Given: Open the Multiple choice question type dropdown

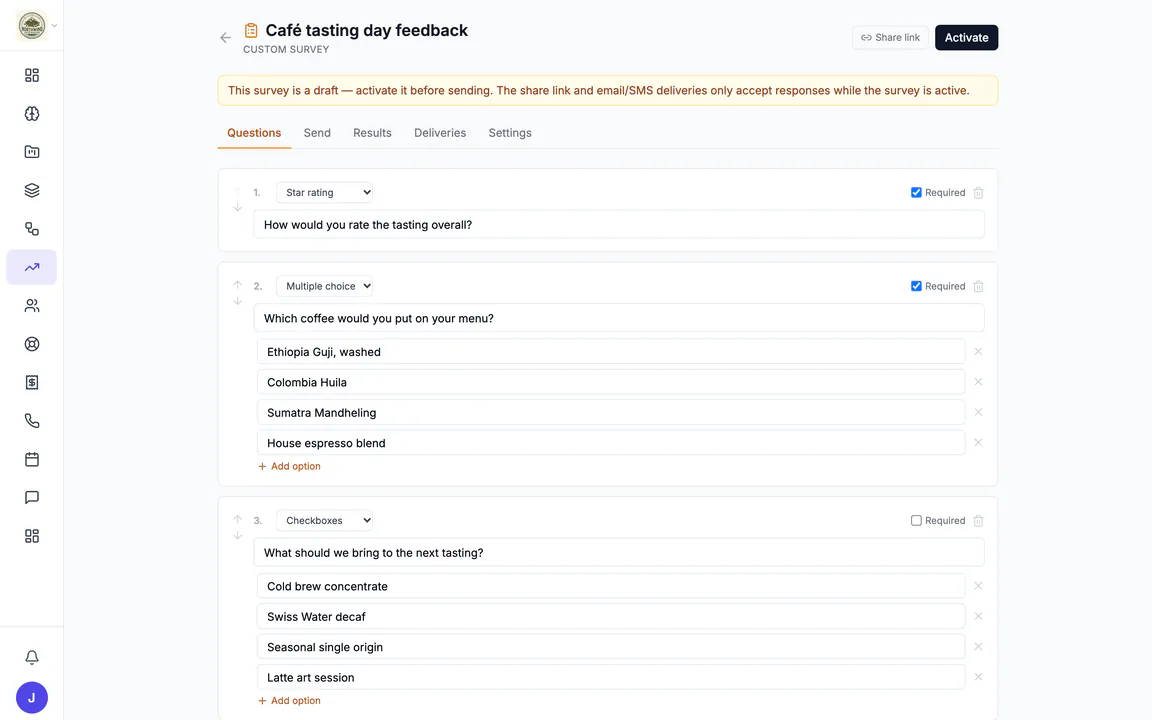Looking at the screenshot, I should pyautogui.click(x=324, y=287).
